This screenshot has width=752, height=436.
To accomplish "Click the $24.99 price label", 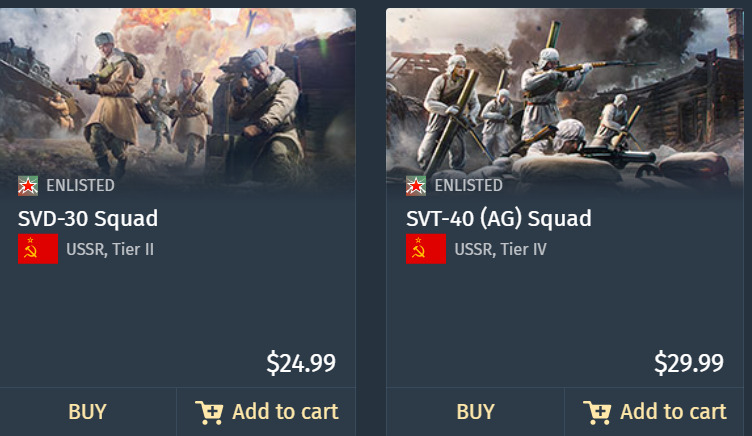I will pos(301,363).
